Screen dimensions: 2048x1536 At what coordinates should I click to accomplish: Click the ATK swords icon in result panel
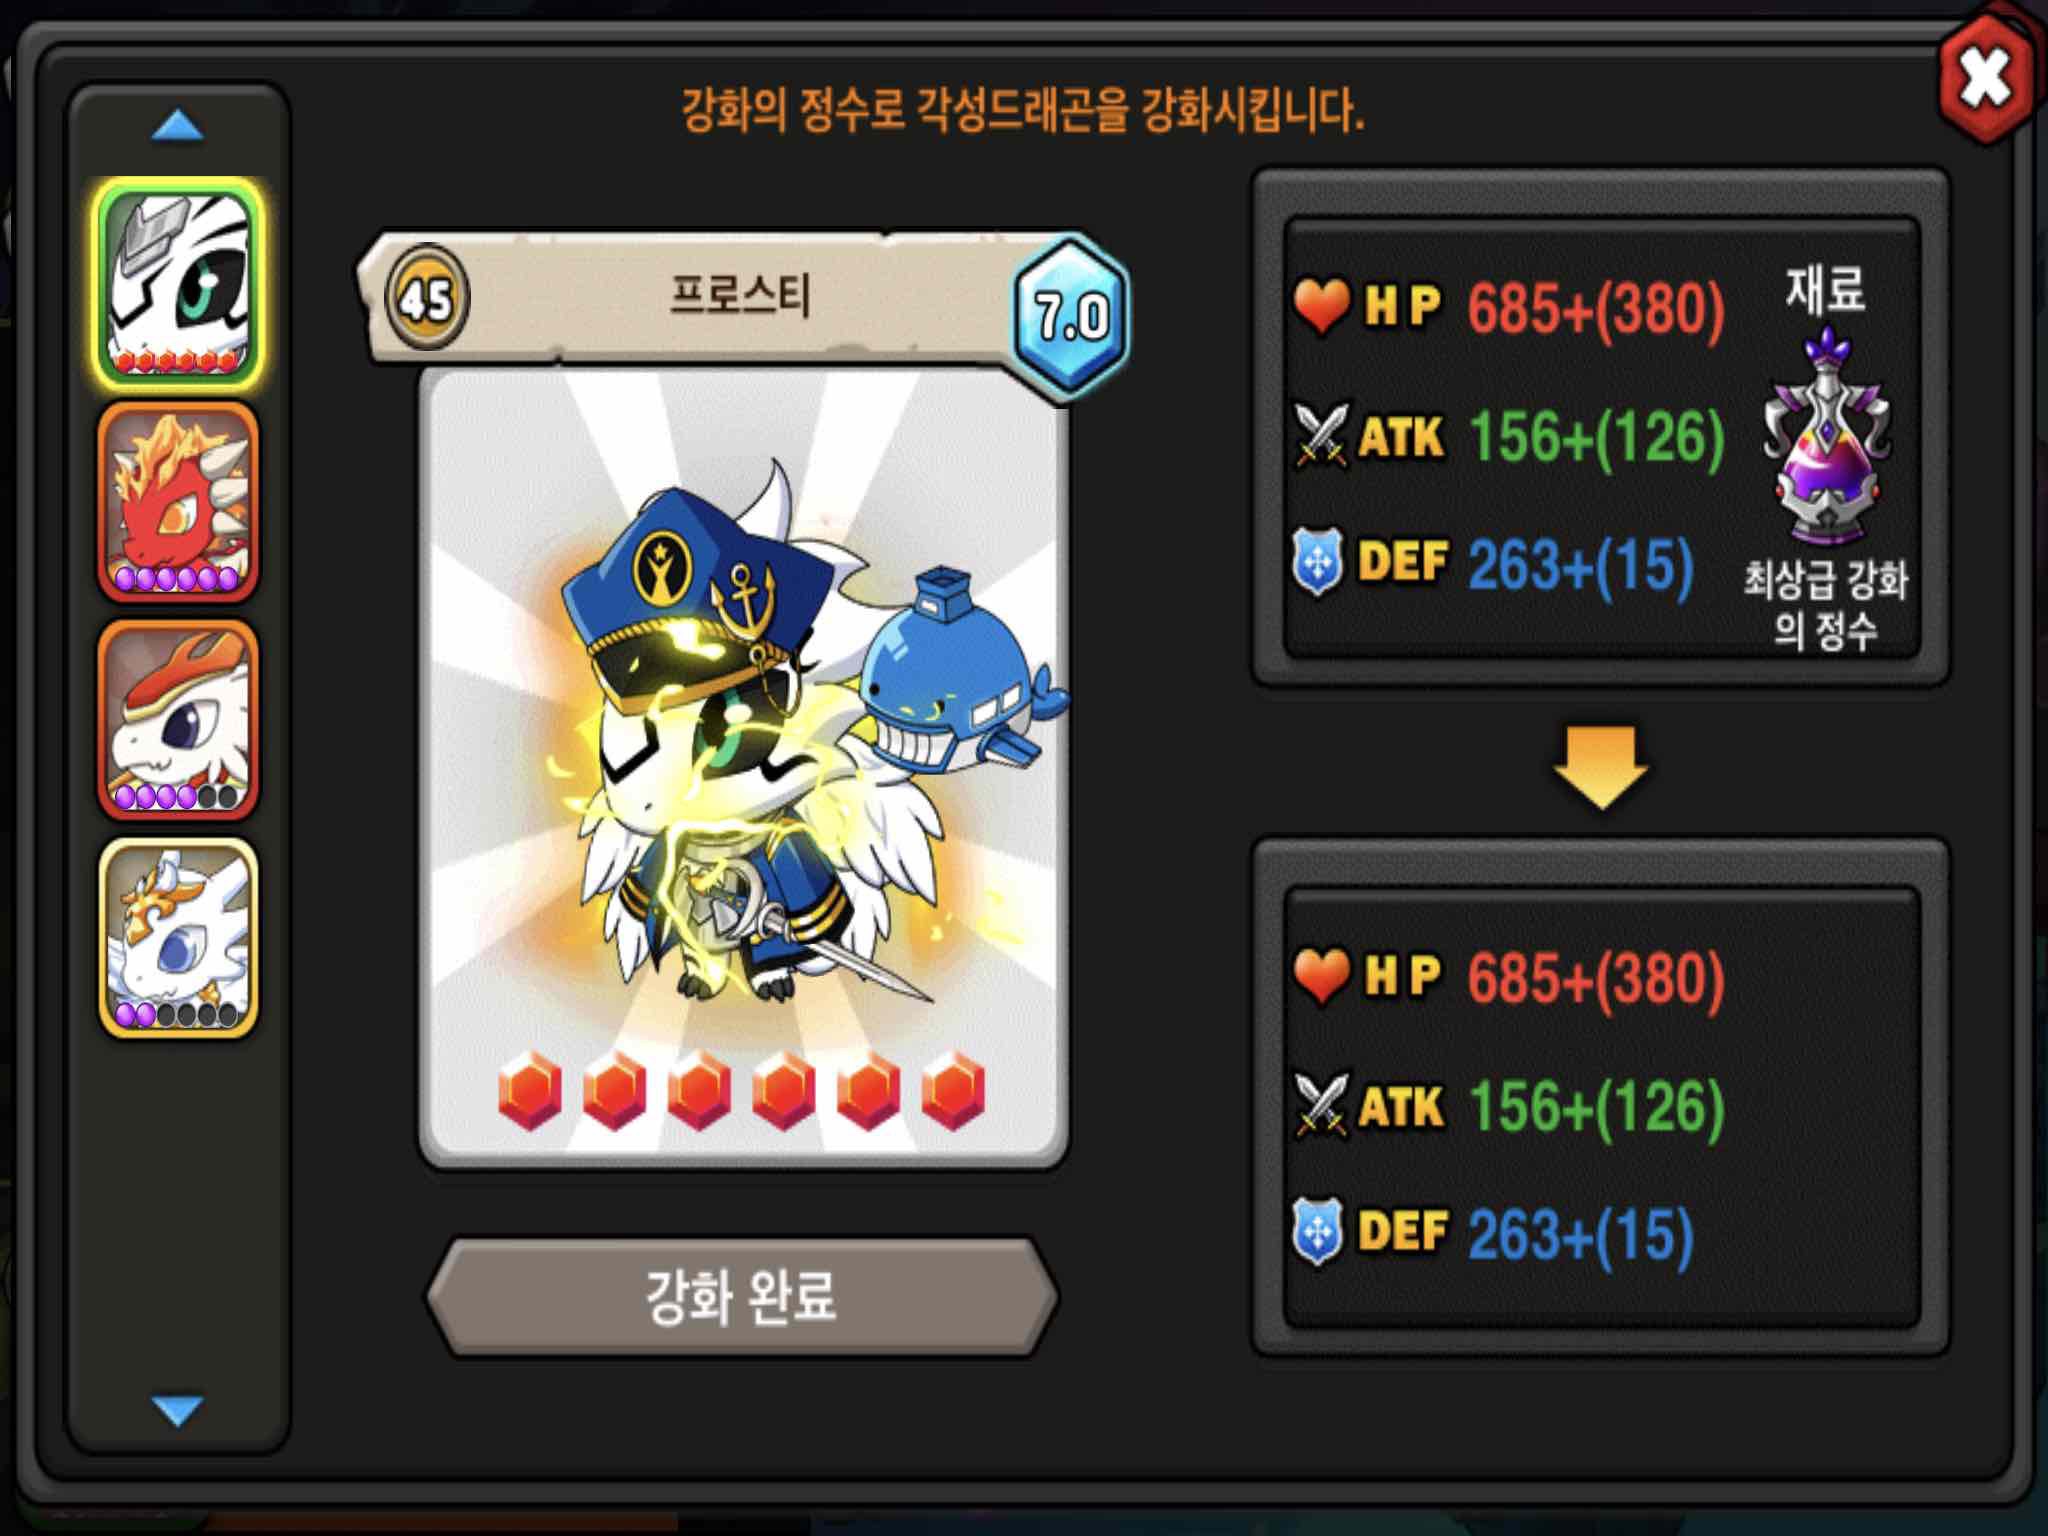tap(1322, 1105)
